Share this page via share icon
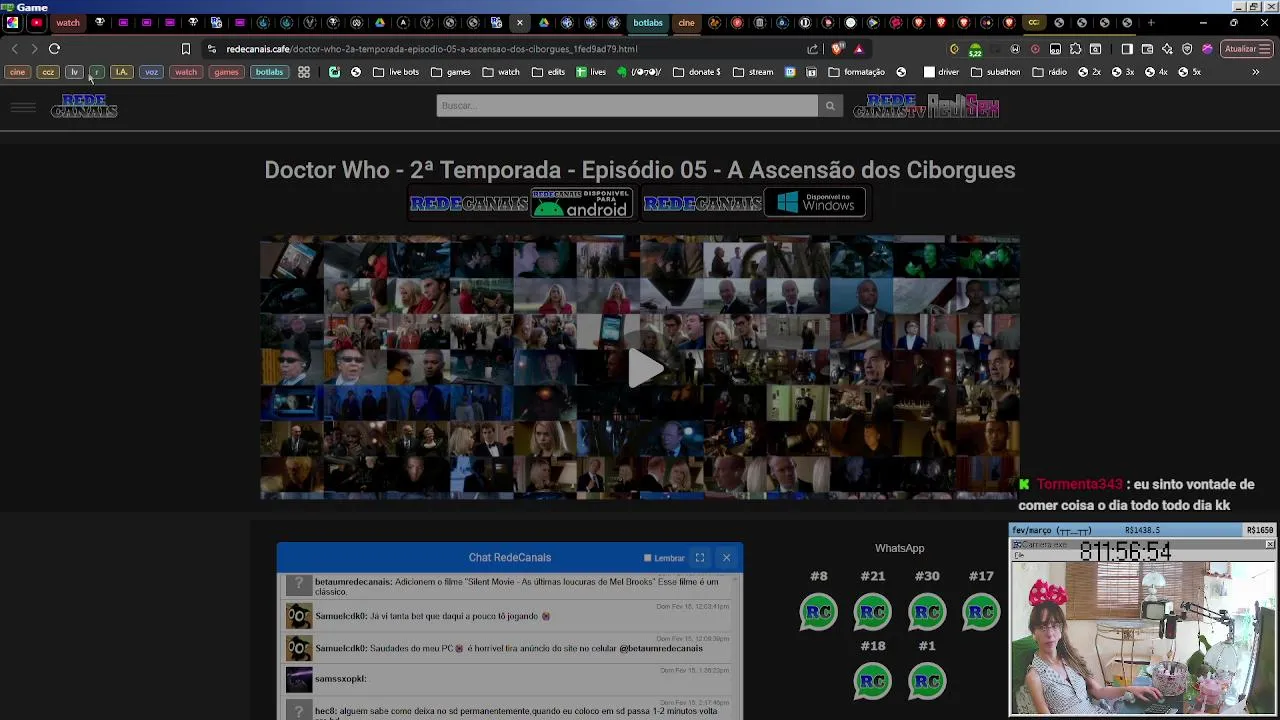Image resolution: width=1280 pixels, height=720 pixels. click(813, 48)
